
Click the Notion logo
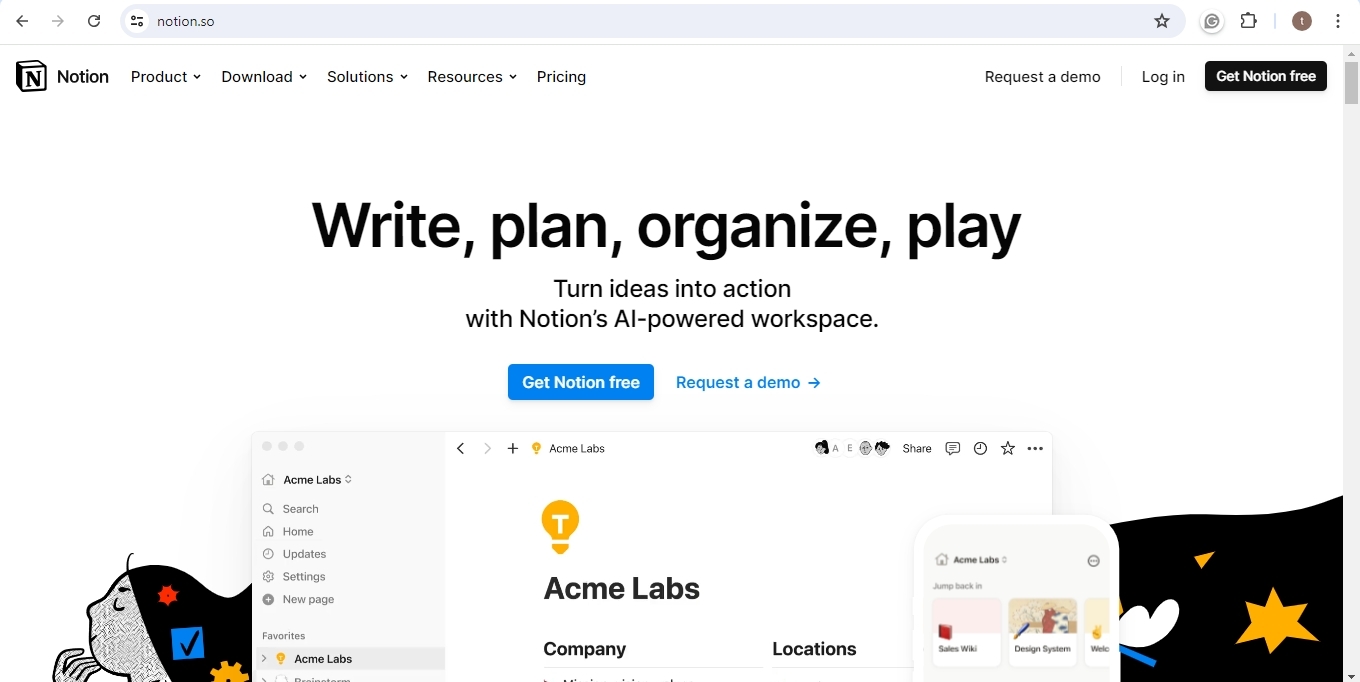pyautogui.click(x=62, y=76)
